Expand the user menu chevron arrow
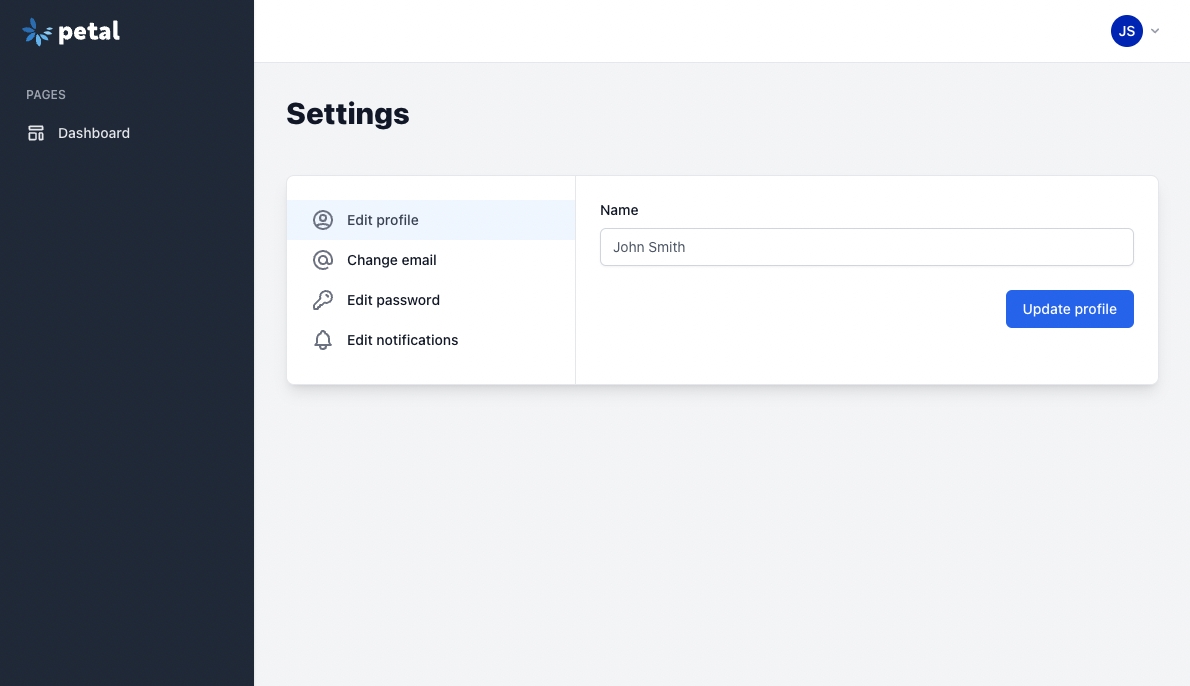Screen dimensions: 1190x686 (x=1155, y=31)
